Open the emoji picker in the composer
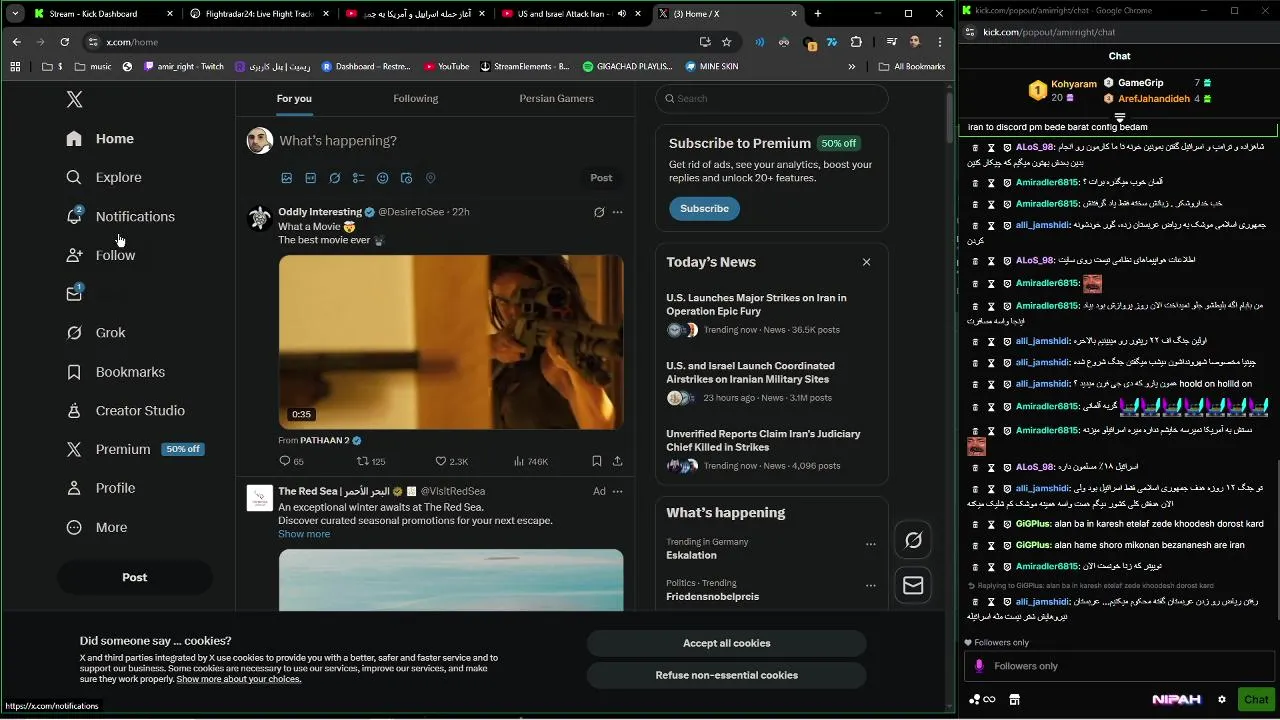 382,178
